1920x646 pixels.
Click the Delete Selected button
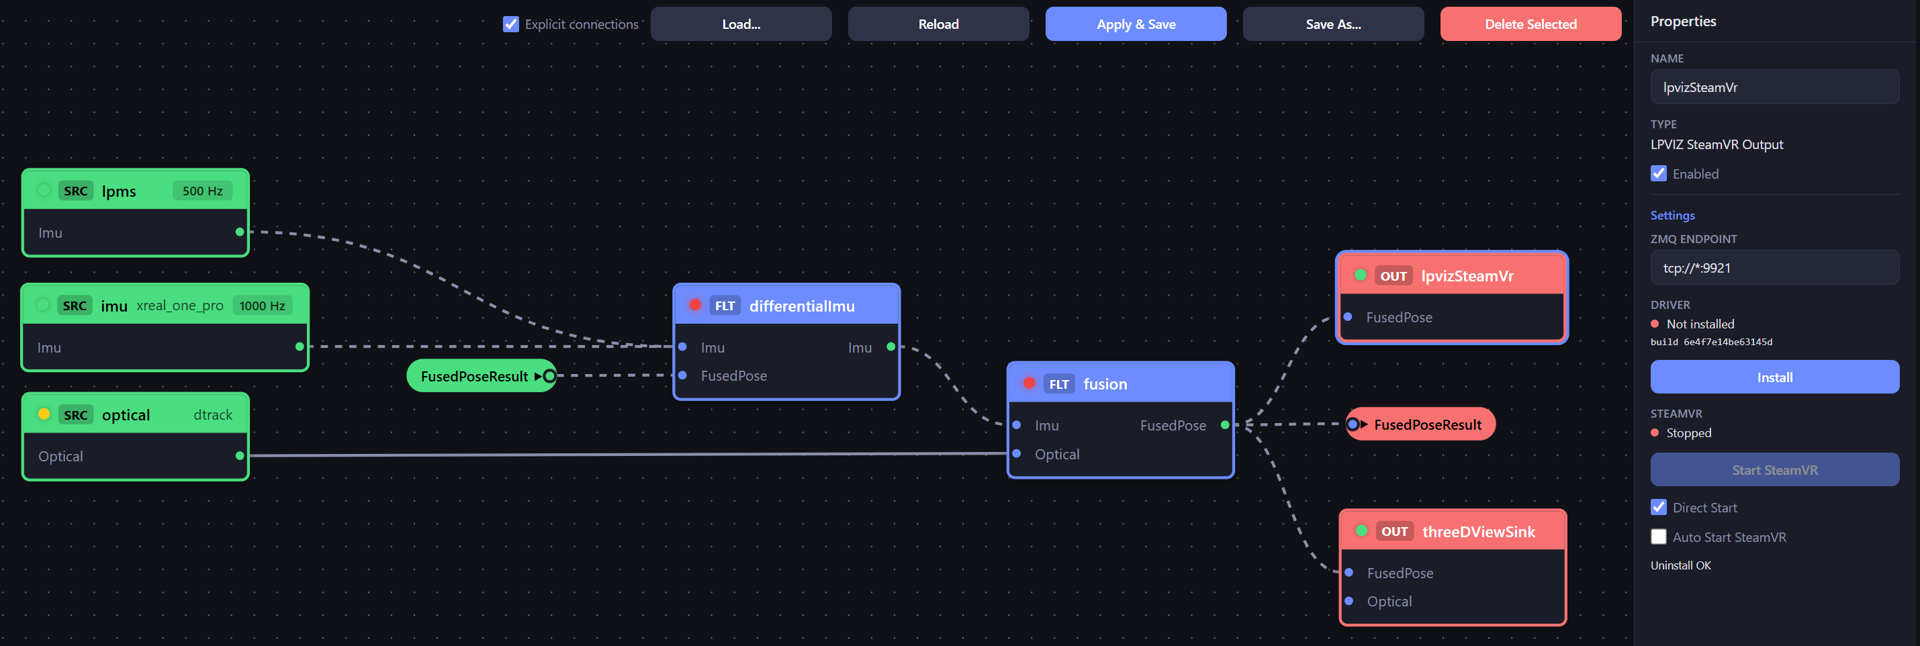(x=1530, y=24)
